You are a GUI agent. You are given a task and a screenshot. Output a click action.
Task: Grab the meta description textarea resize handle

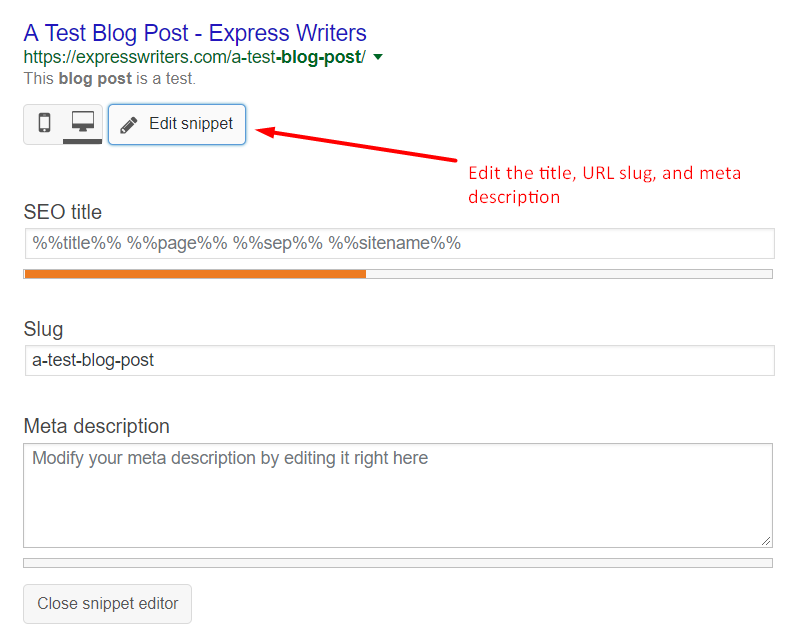point(766,541)
